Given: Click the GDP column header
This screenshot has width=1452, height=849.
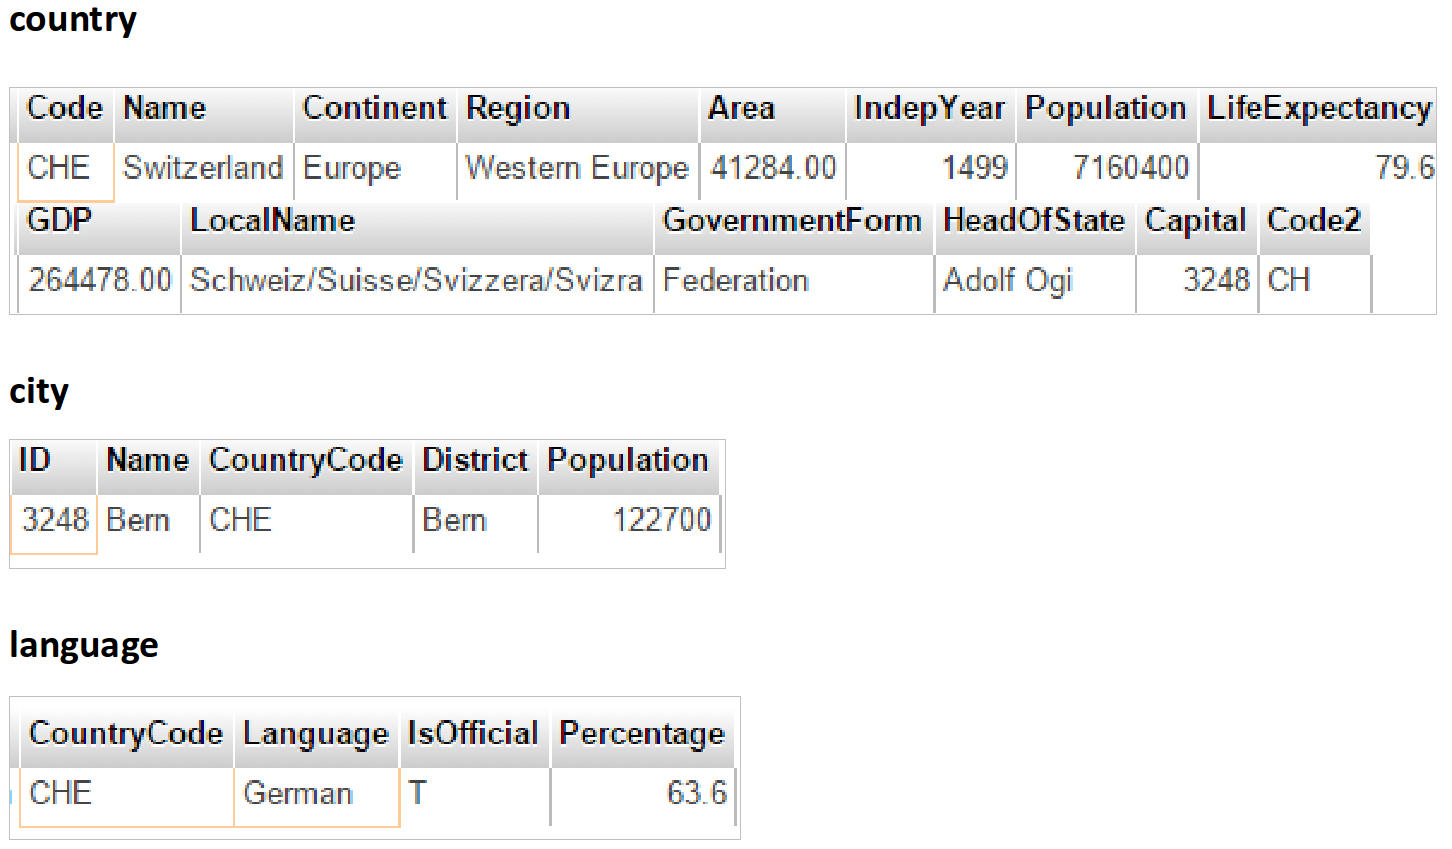Looking at the screenshot, I should click(60, 221).
